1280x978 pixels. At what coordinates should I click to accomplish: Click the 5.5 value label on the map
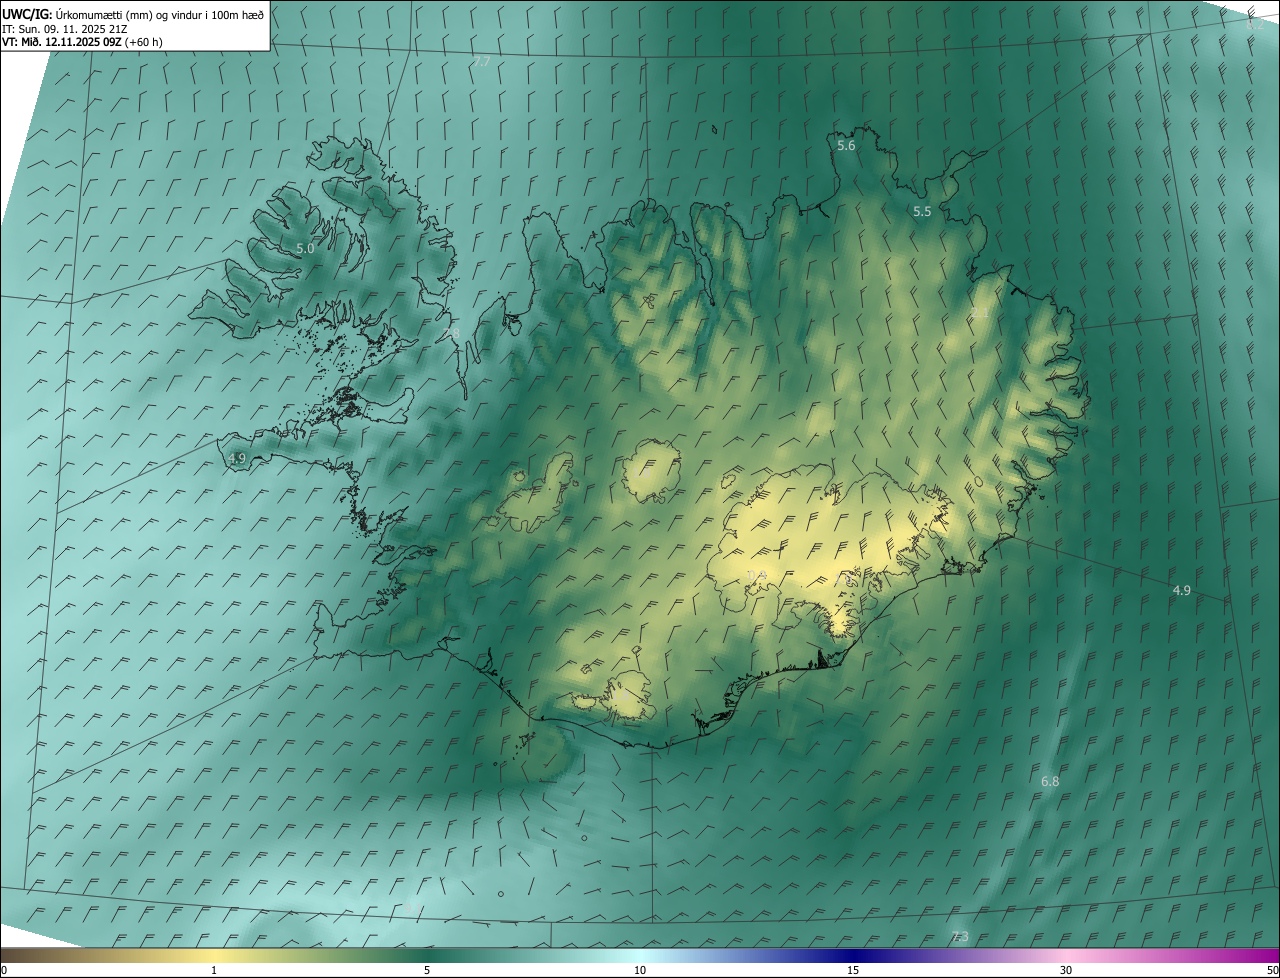[922, 212]
